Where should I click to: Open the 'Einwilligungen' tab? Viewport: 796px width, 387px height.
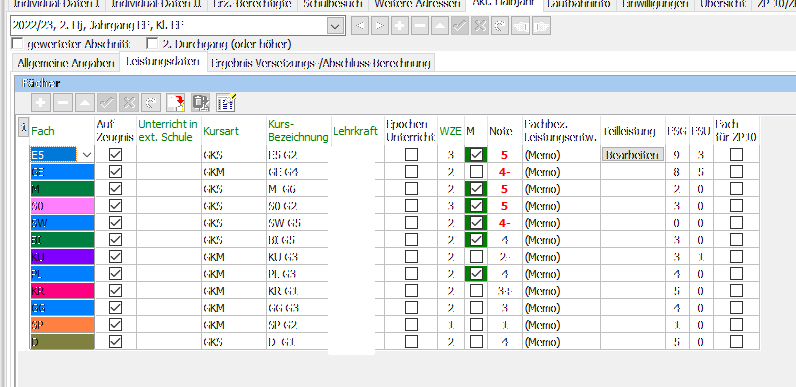[655, 4]
